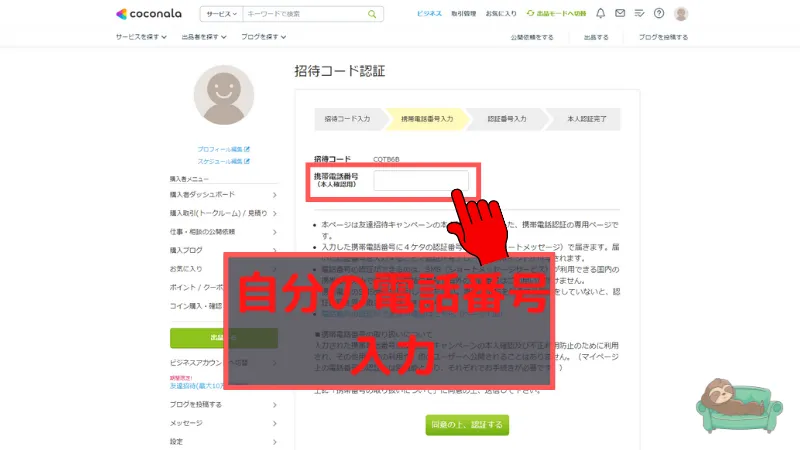Open お気に入り in the header

[x=501, y=14]
